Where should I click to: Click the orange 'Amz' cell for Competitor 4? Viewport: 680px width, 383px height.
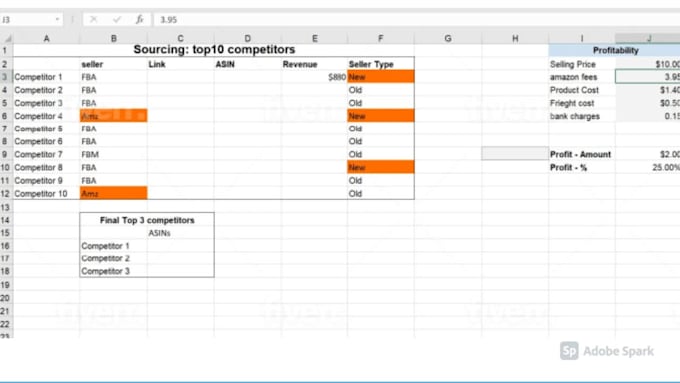tap(114, 116)
